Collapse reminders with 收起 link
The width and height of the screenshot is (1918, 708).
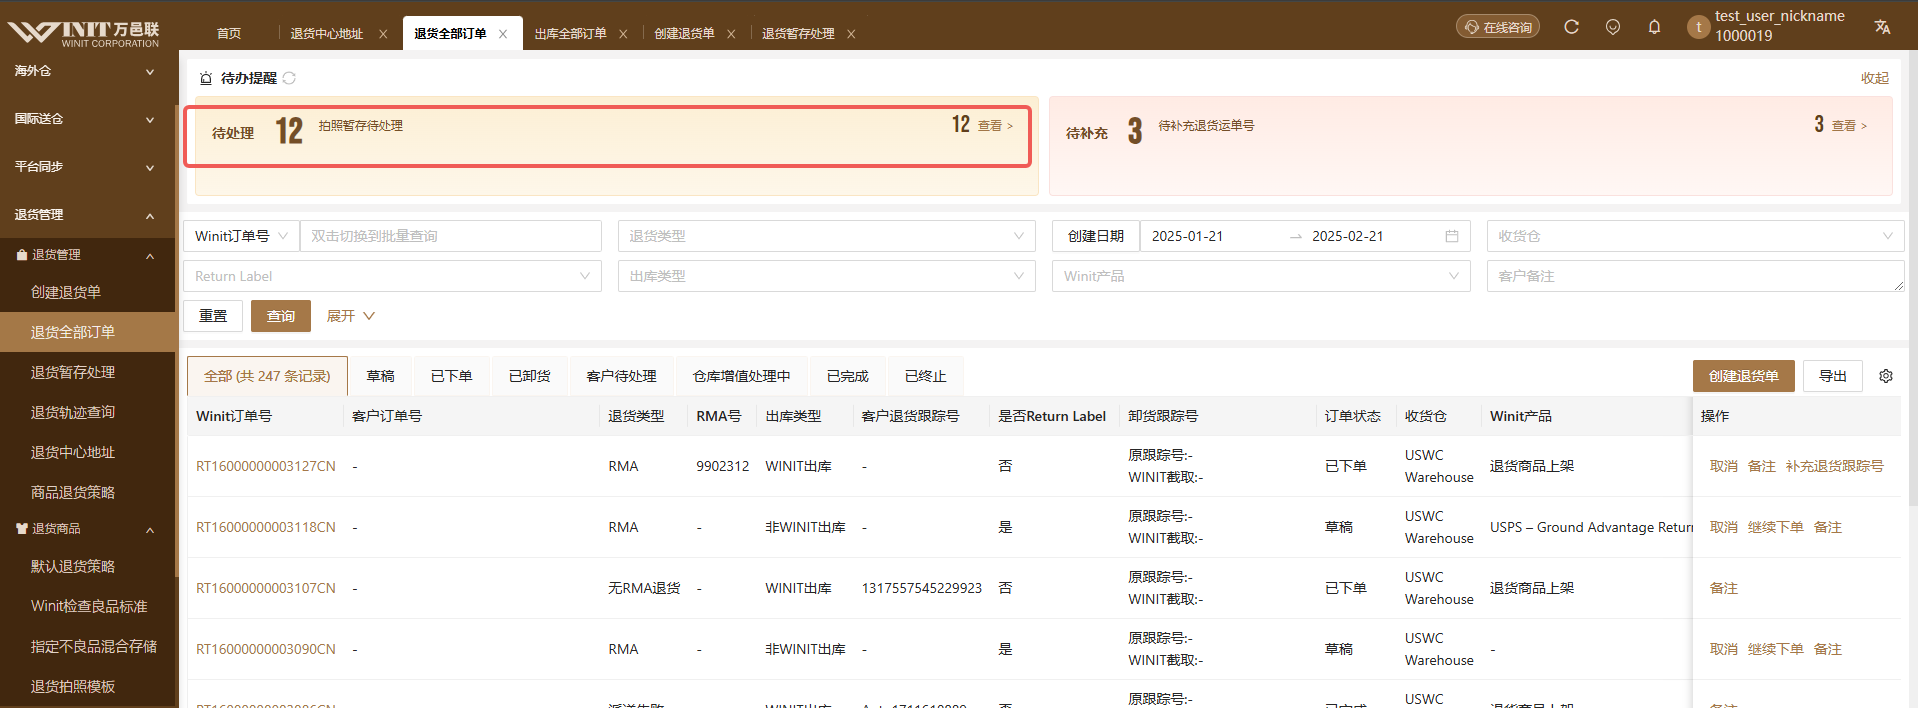coord(1875,78)
